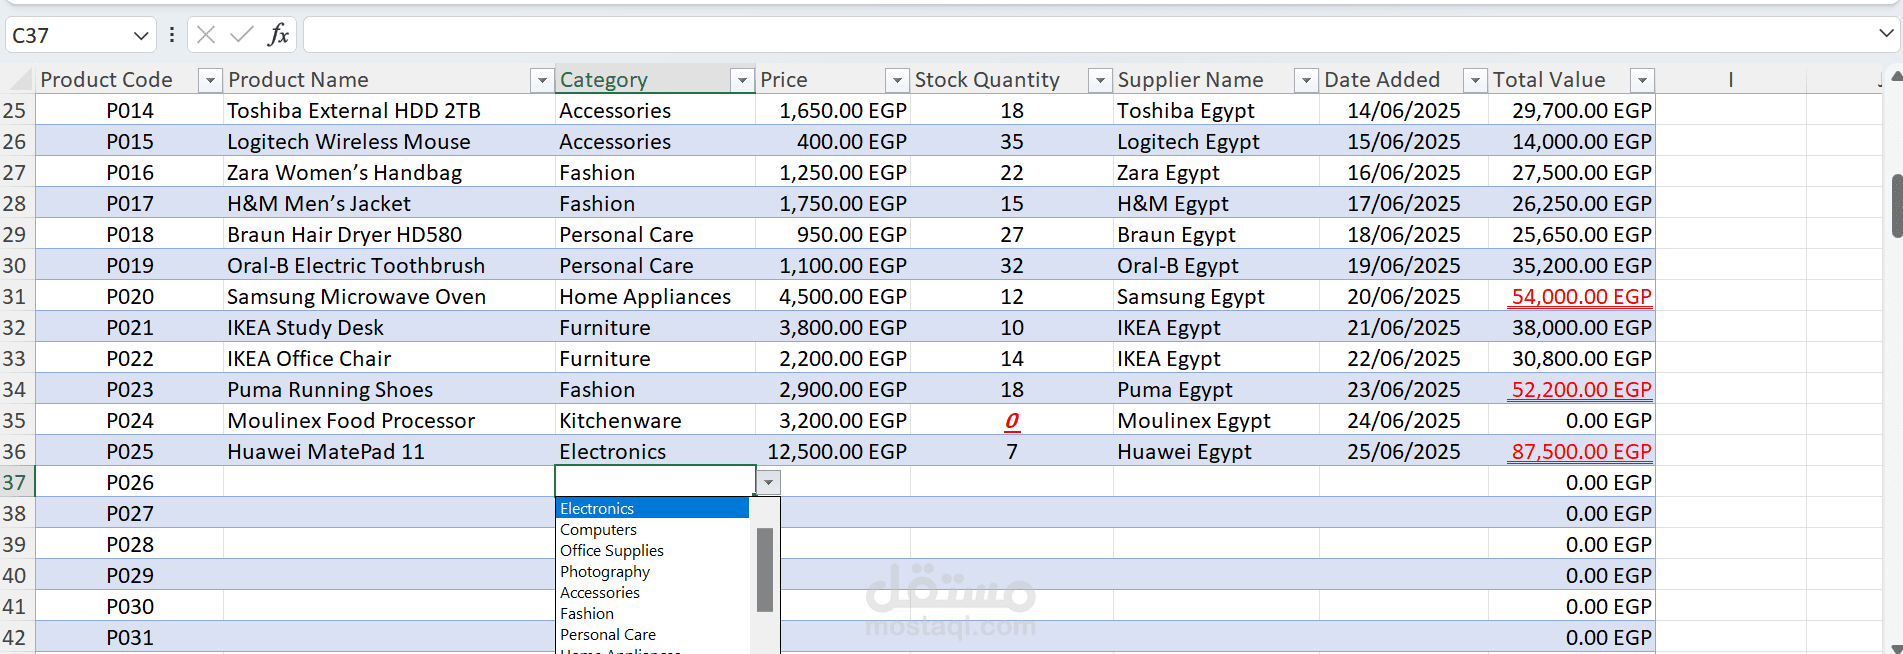Open the Product Code filter dropdown
1903x654 pixels.
[x=210, y=80]
